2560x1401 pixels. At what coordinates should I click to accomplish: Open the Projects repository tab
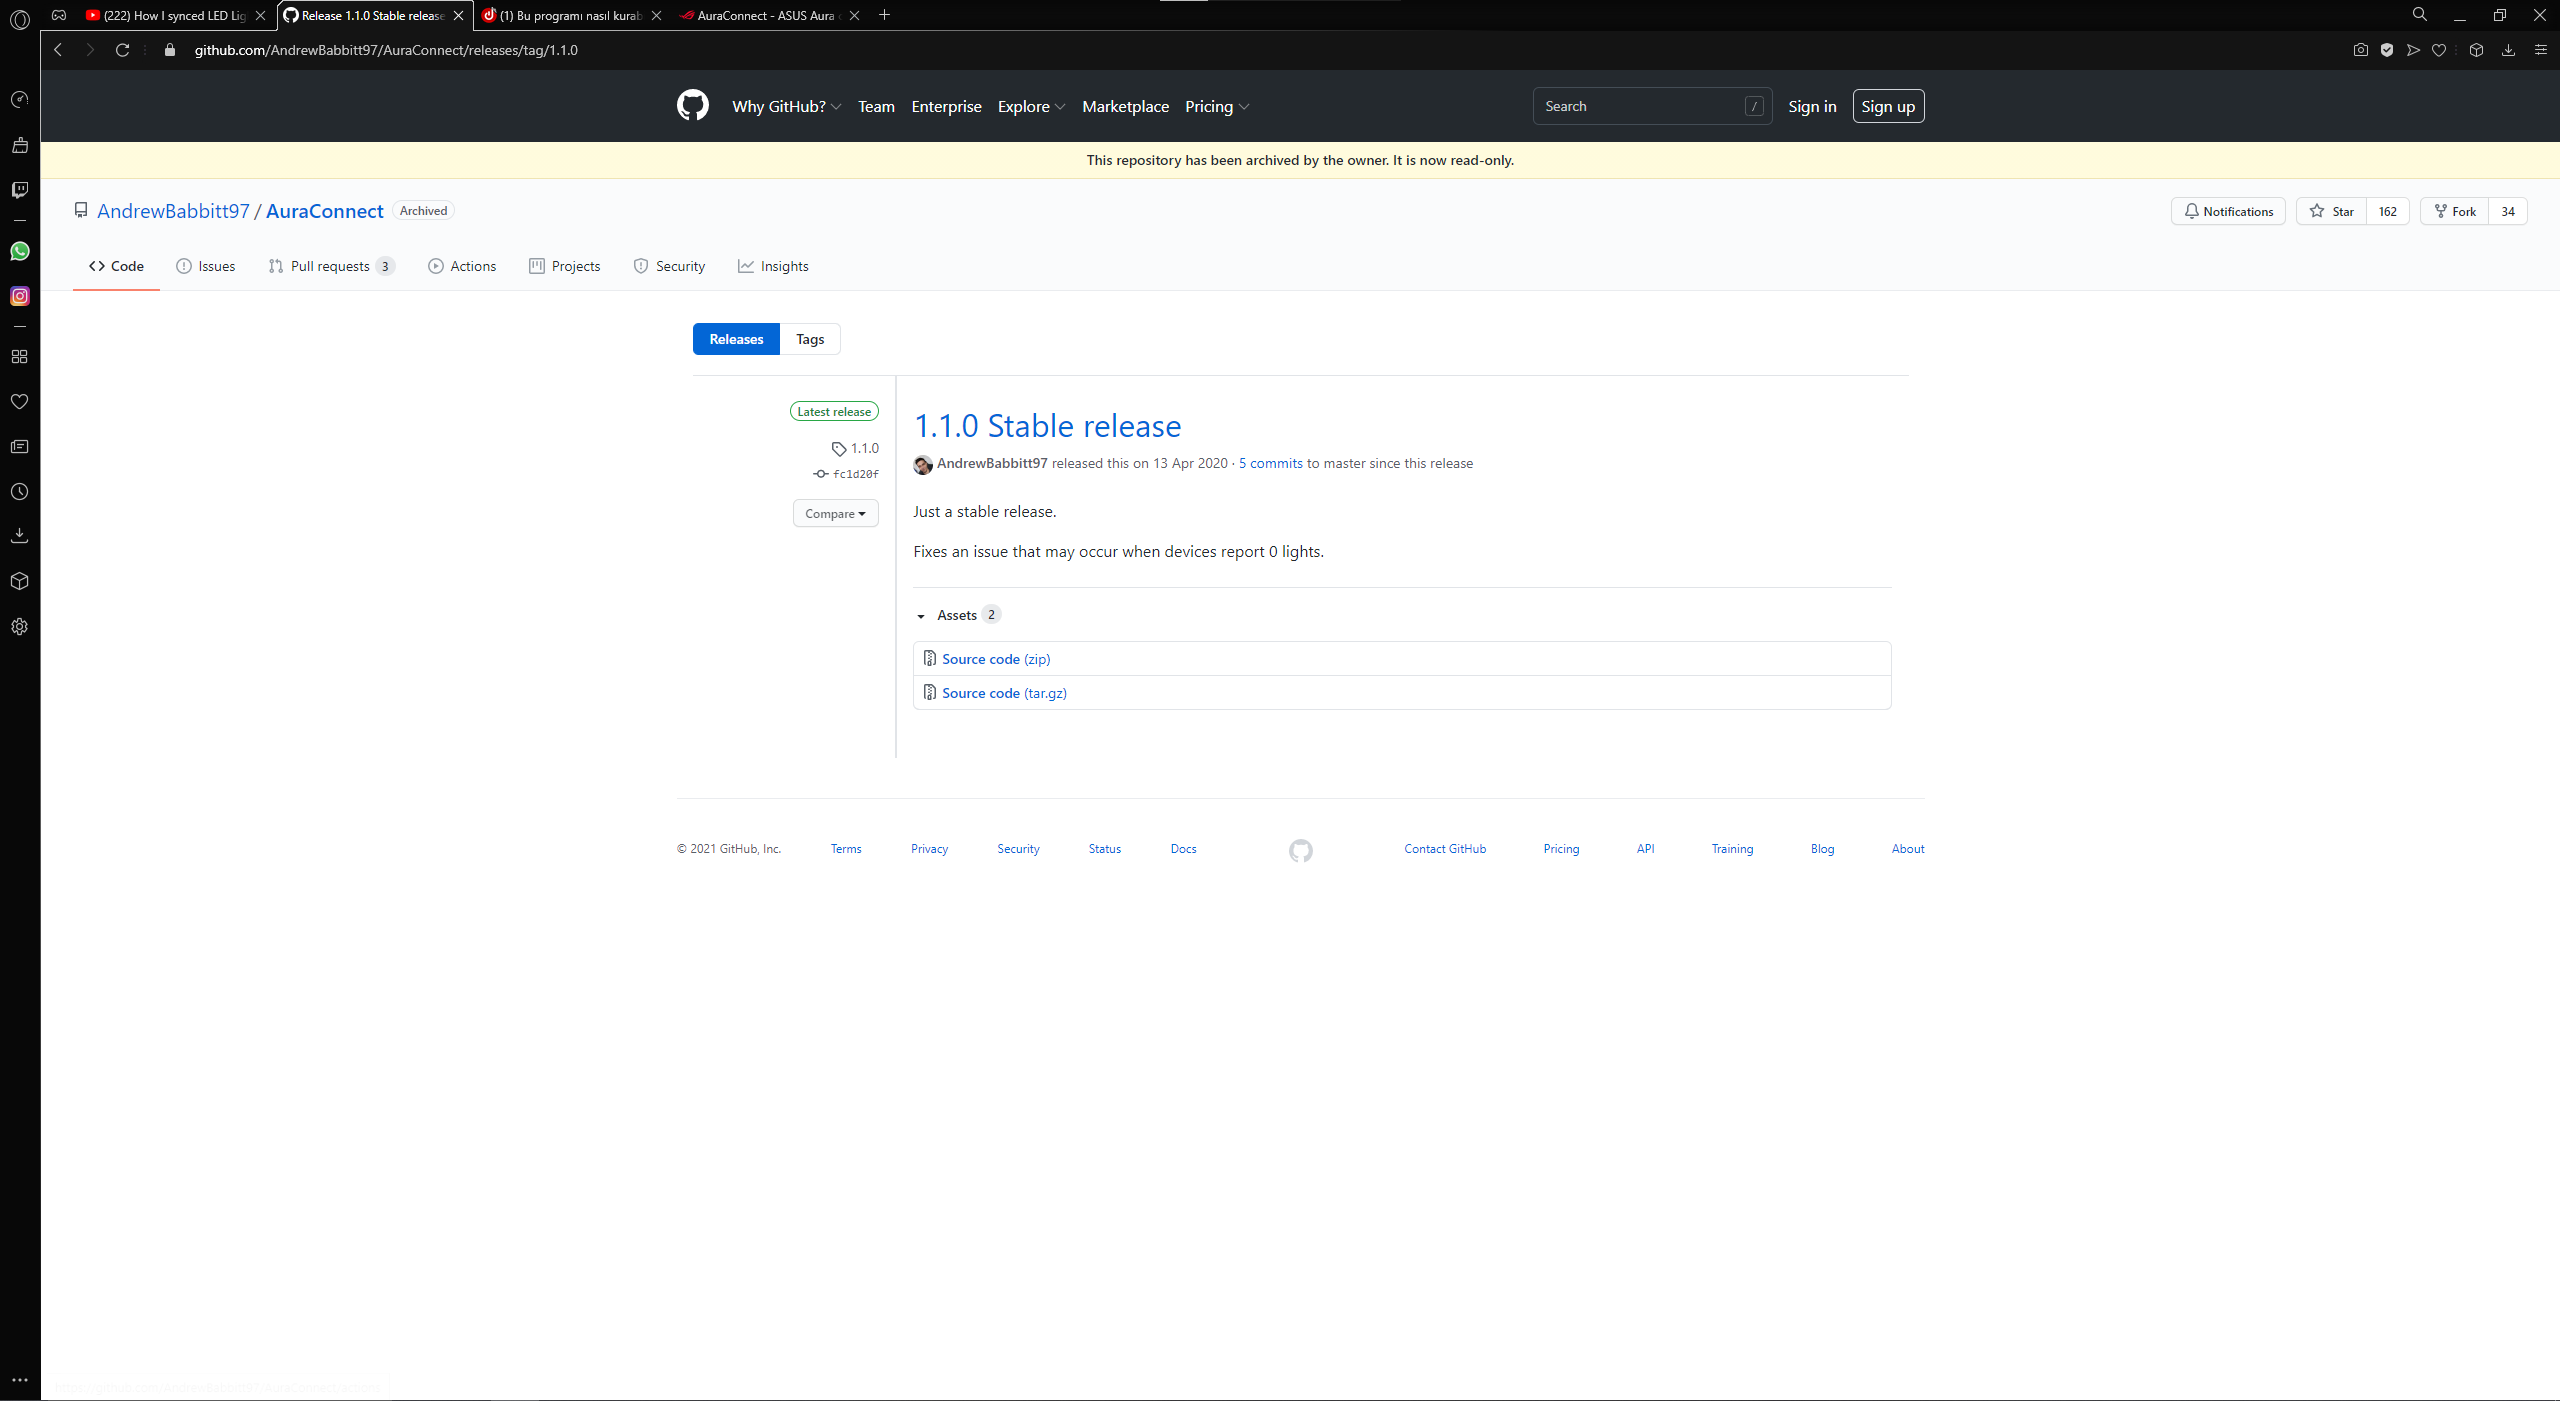(x=565, y=266)
